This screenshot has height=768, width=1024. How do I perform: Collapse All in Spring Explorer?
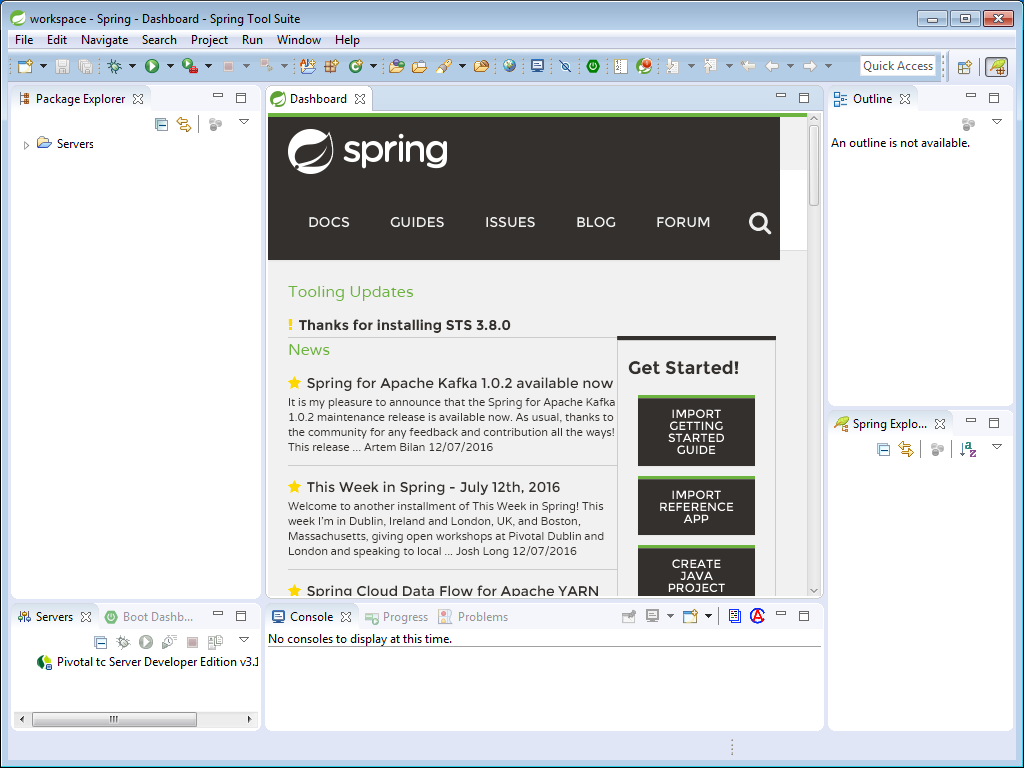click(x=883, y=449)
